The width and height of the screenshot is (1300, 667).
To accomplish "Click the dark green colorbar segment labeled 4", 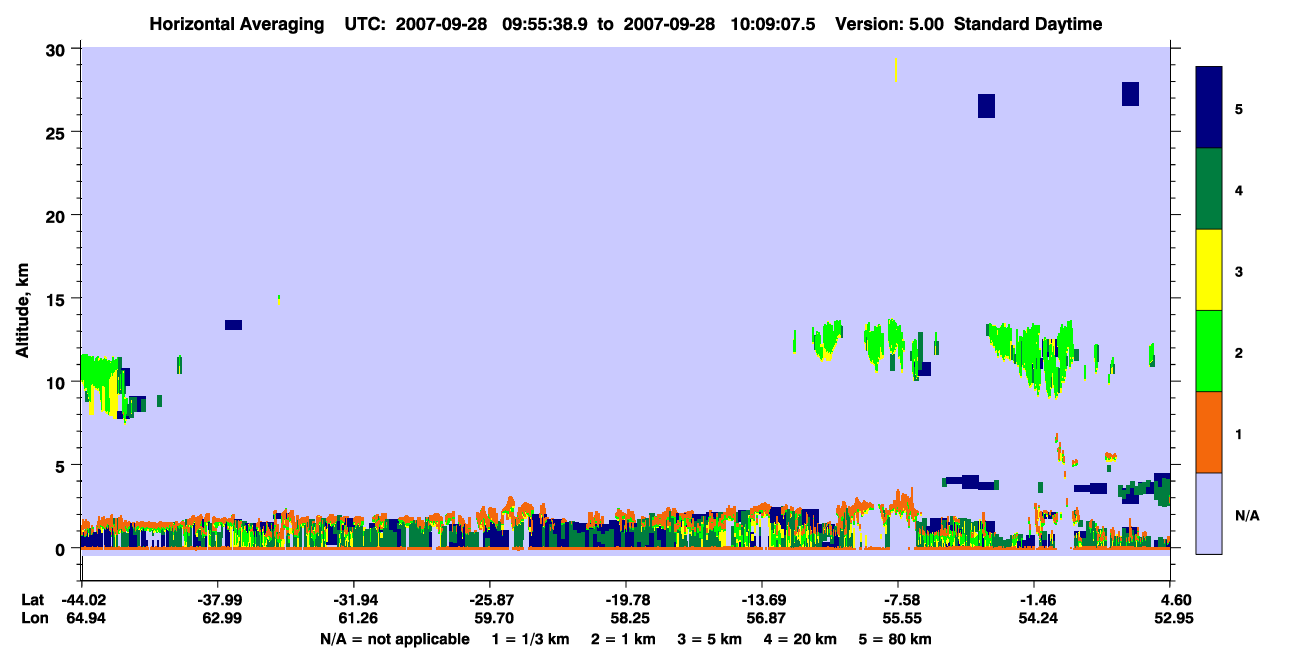I will (1209, 189).
